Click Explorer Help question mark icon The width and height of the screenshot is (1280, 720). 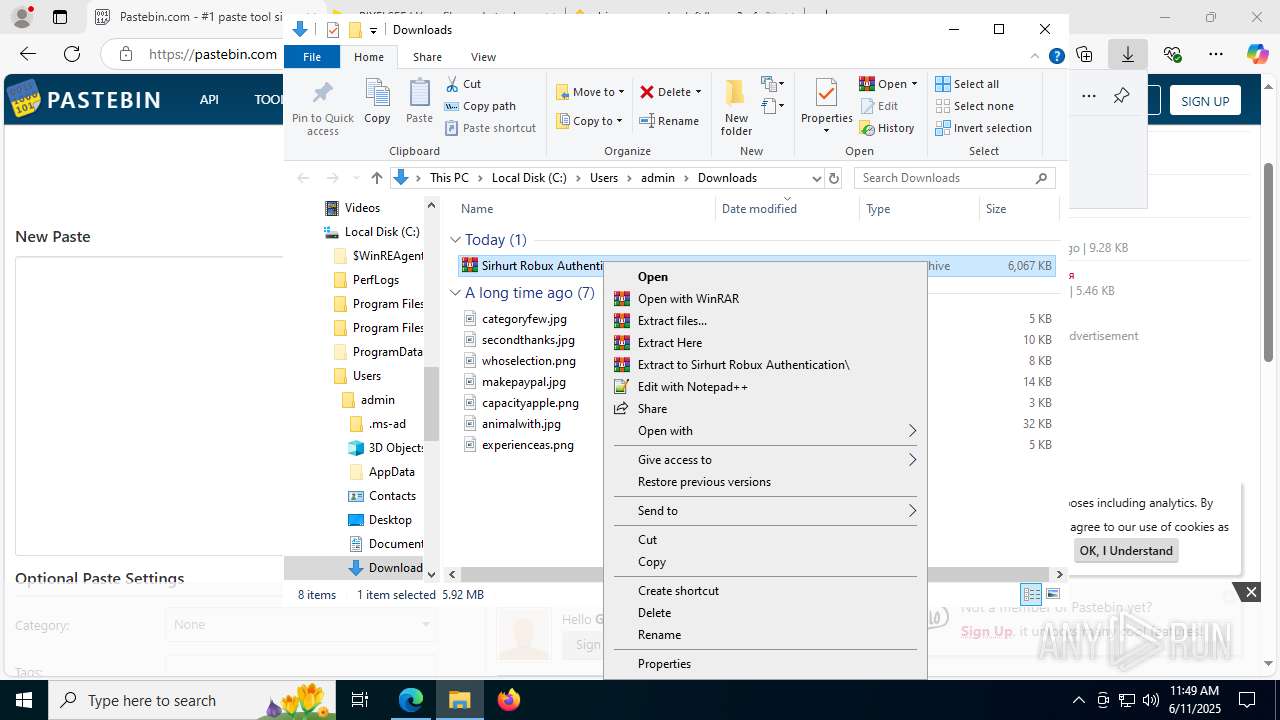pos(1056,57)
